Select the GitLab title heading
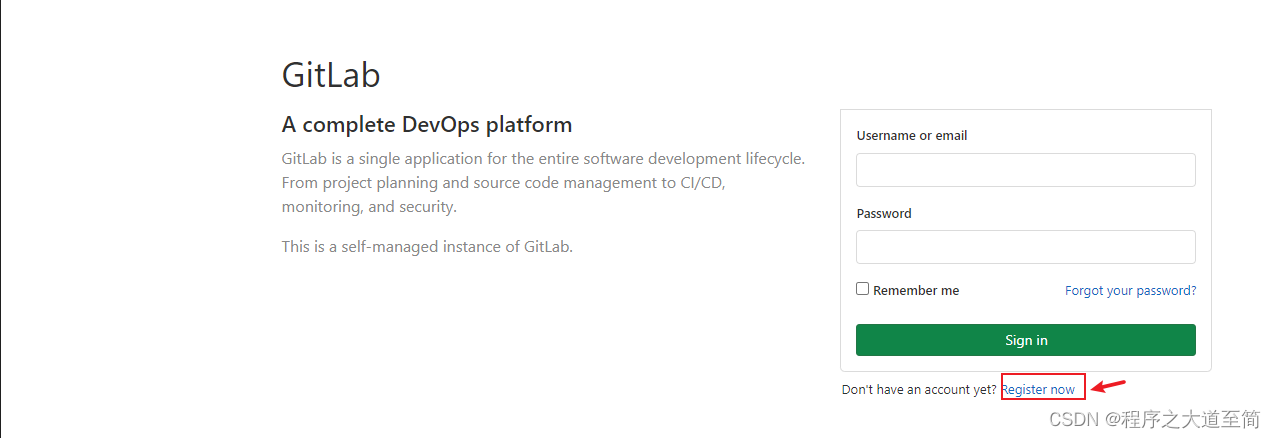The width and height of the screenshot is (1276, 438). 331,75
